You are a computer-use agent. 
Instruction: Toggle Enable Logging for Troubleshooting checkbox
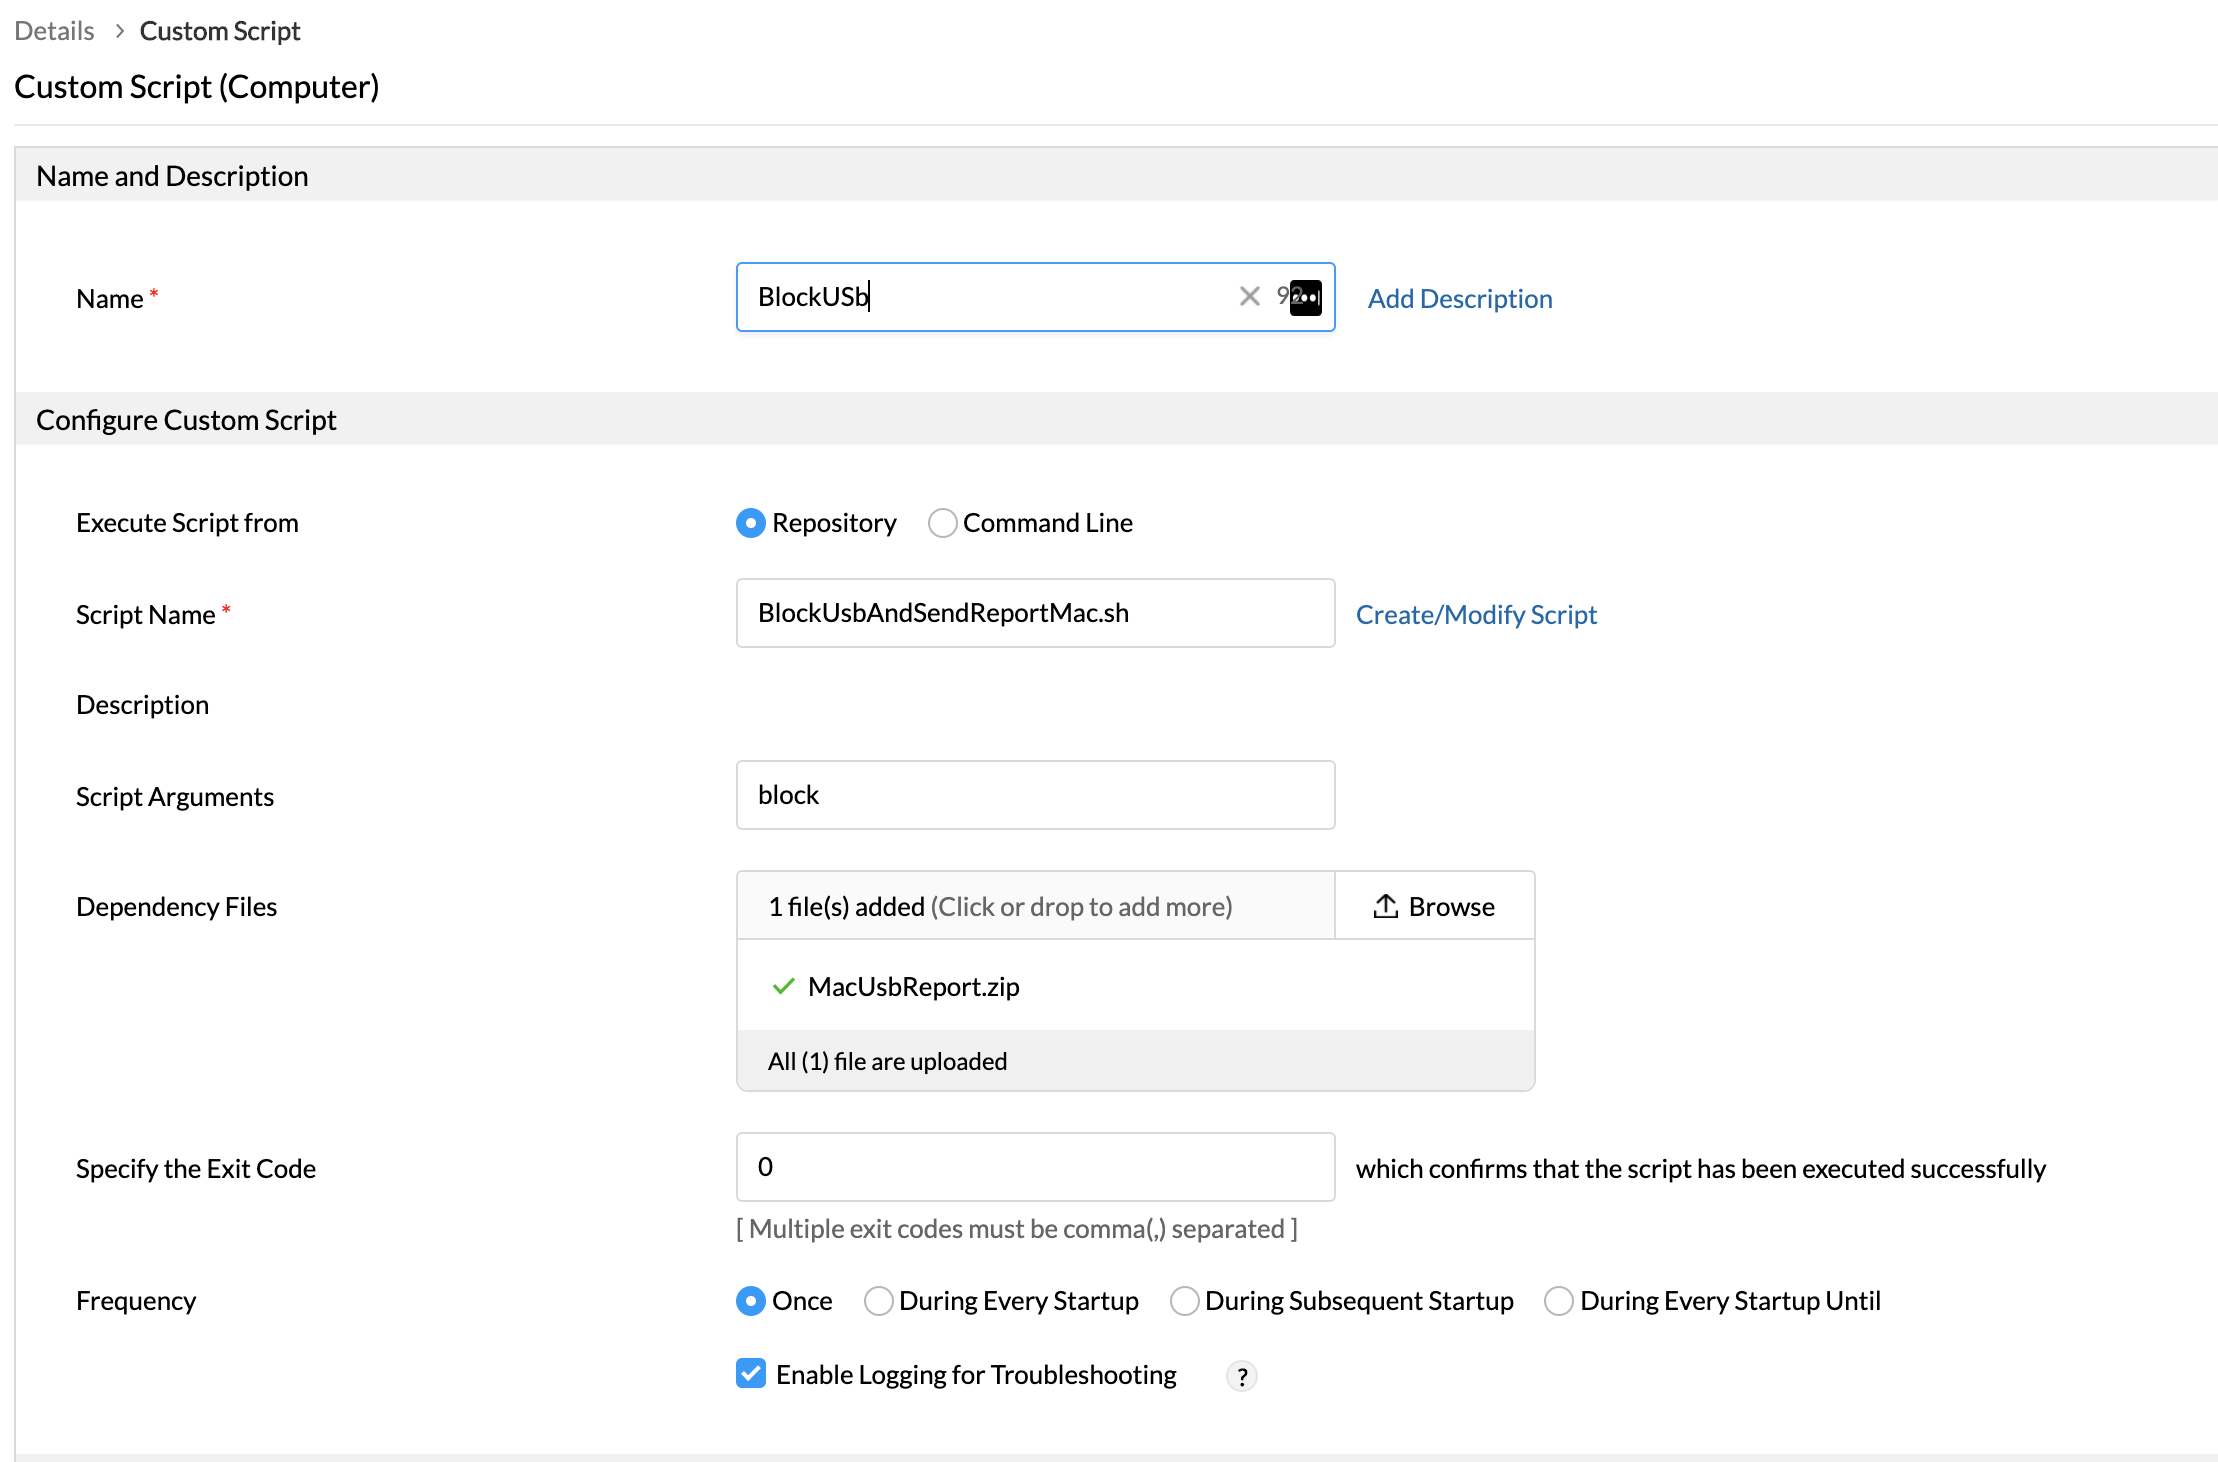(751, 1374)
